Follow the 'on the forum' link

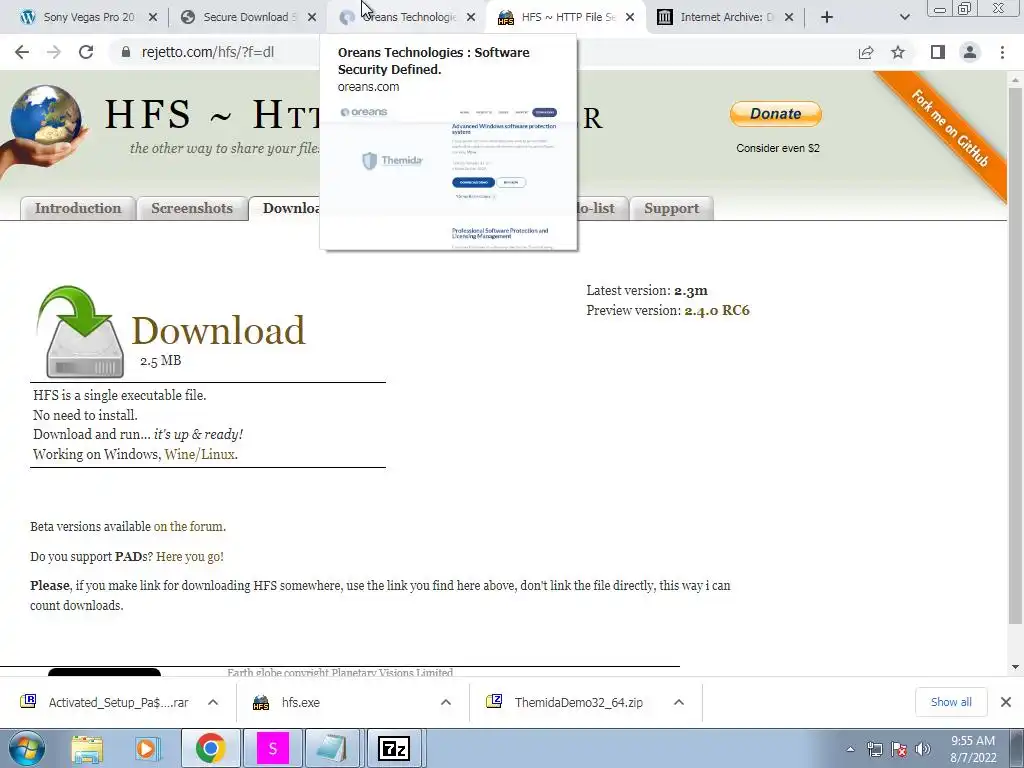coord(188,526)
